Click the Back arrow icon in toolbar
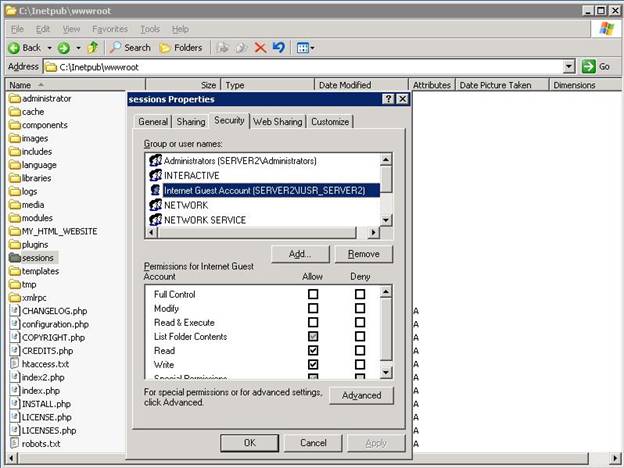The width and height of the screenshot is (624, 468). coord(14,48)
